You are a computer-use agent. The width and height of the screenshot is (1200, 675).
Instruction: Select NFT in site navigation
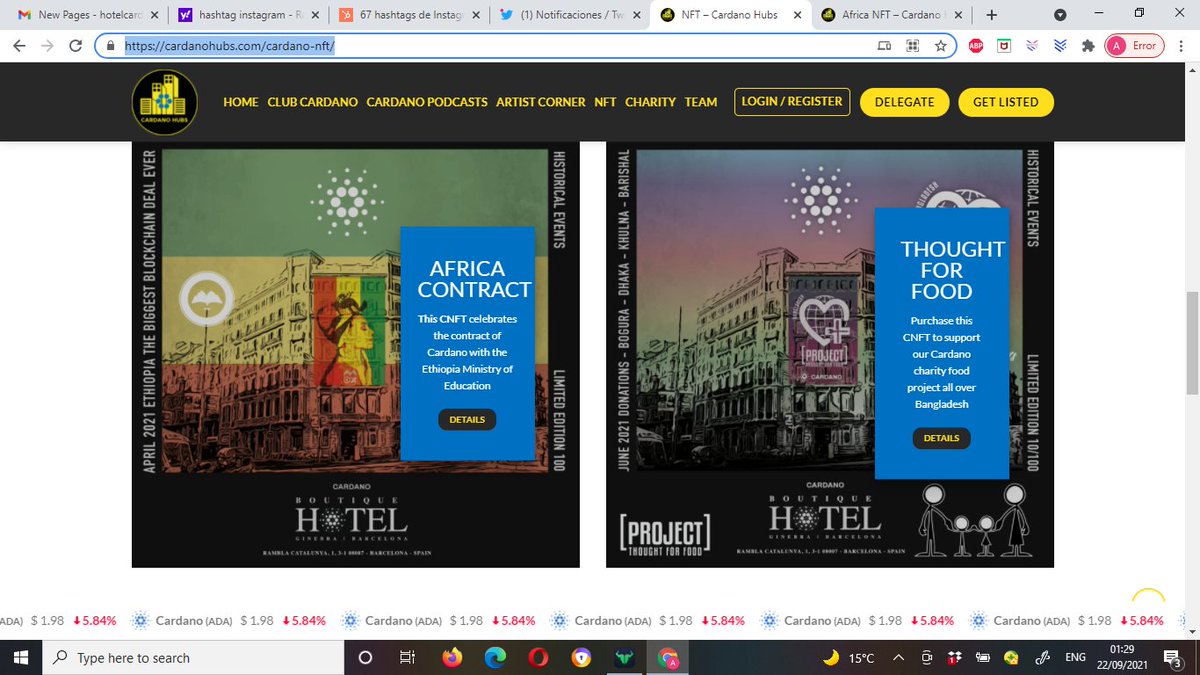(605, 102)
